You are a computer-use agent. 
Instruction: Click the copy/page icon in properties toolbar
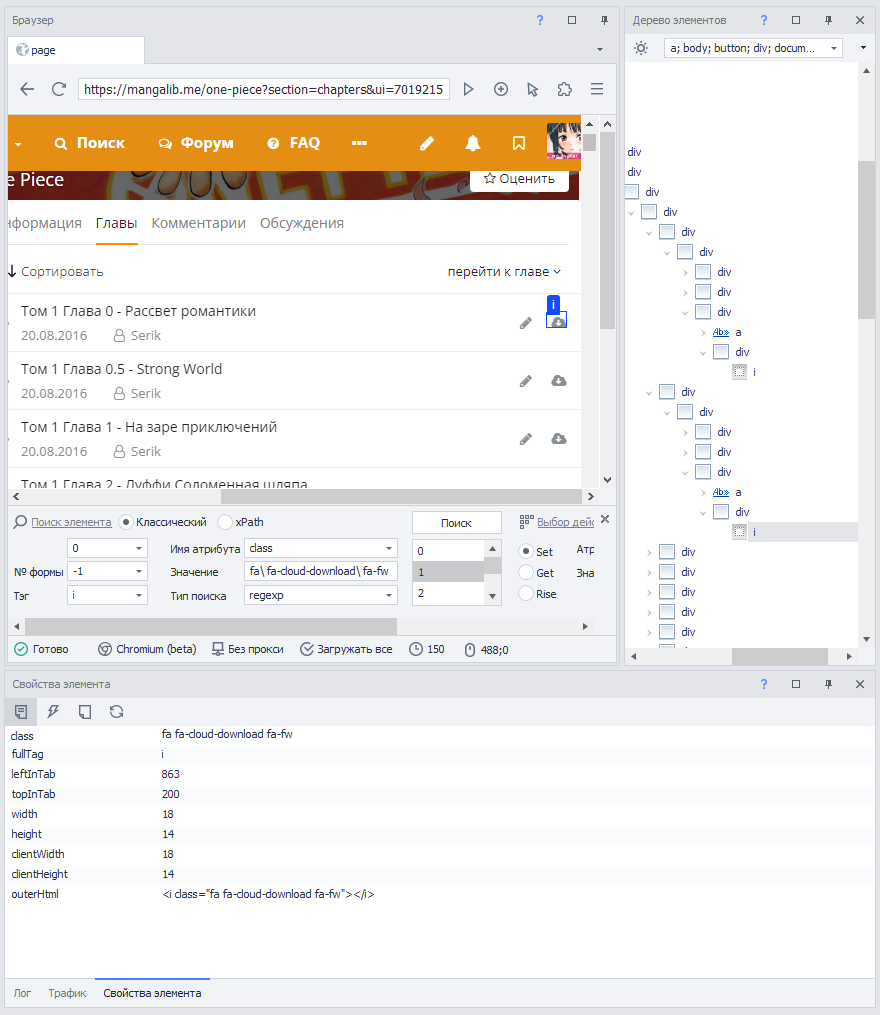pos(85,712)
